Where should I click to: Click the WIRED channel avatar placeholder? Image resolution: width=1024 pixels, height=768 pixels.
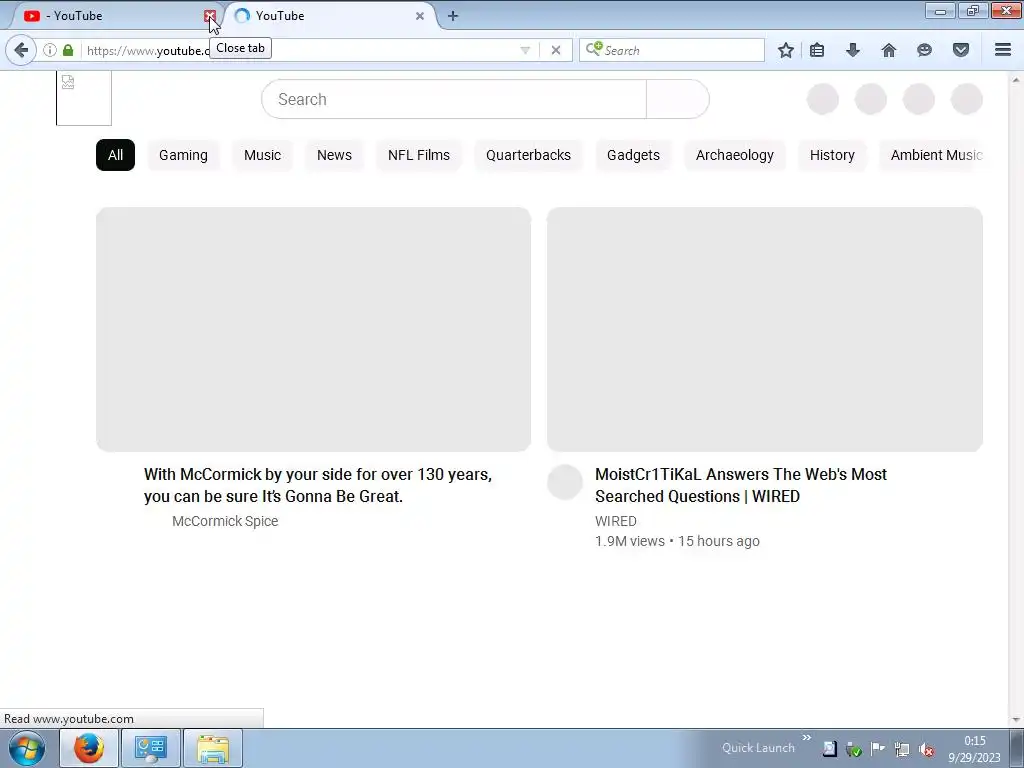pyautogui.click(x=565, y=482)
